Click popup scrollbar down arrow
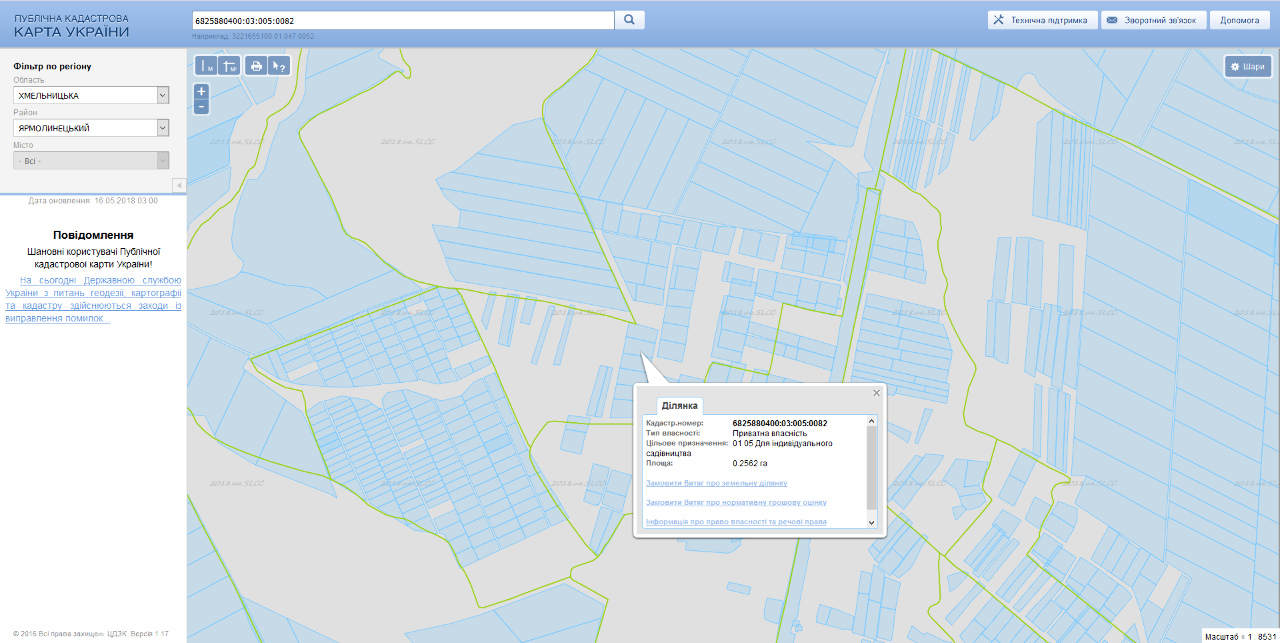The width and height of the screenshot is (1280, 643). tap(871, 522)
